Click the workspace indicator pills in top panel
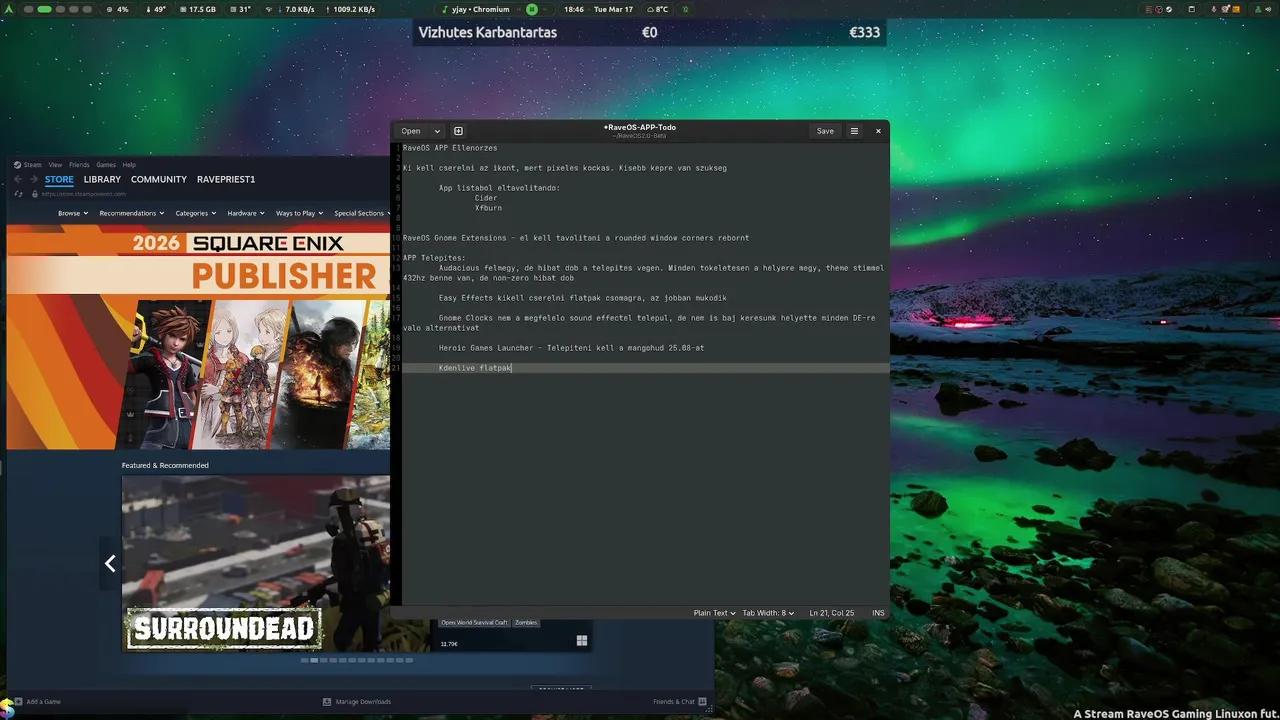Screen dimensions: 1280x720 [58, 9]
